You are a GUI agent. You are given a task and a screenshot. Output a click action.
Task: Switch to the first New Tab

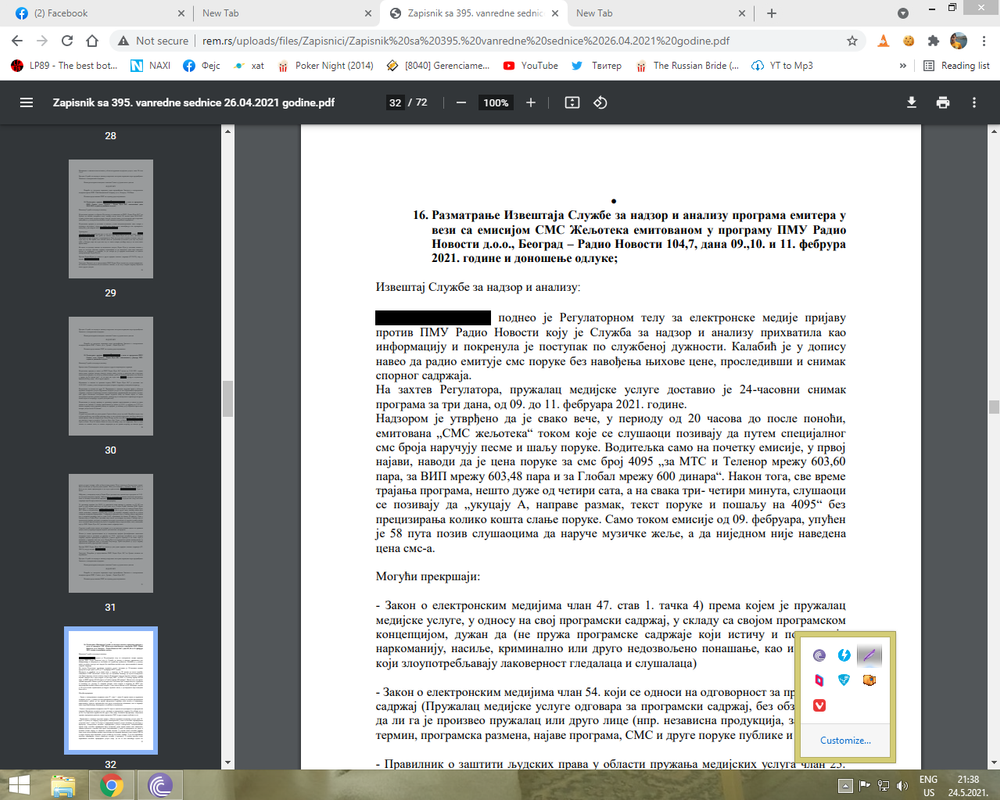[285, 13]
